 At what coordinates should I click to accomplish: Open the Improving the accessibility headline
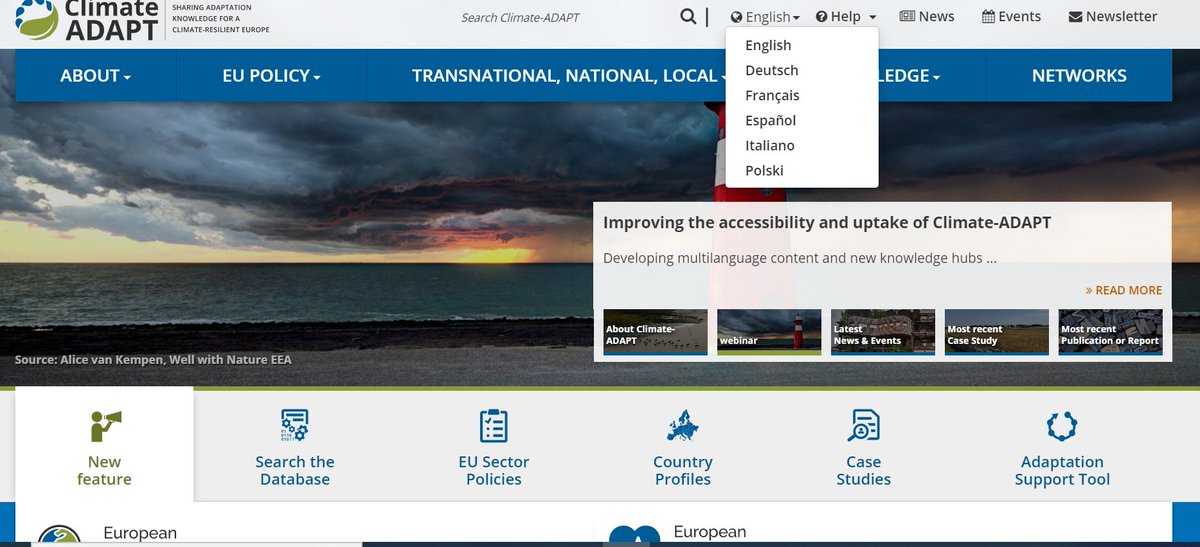pyautogui.click(x=827, y=222)
